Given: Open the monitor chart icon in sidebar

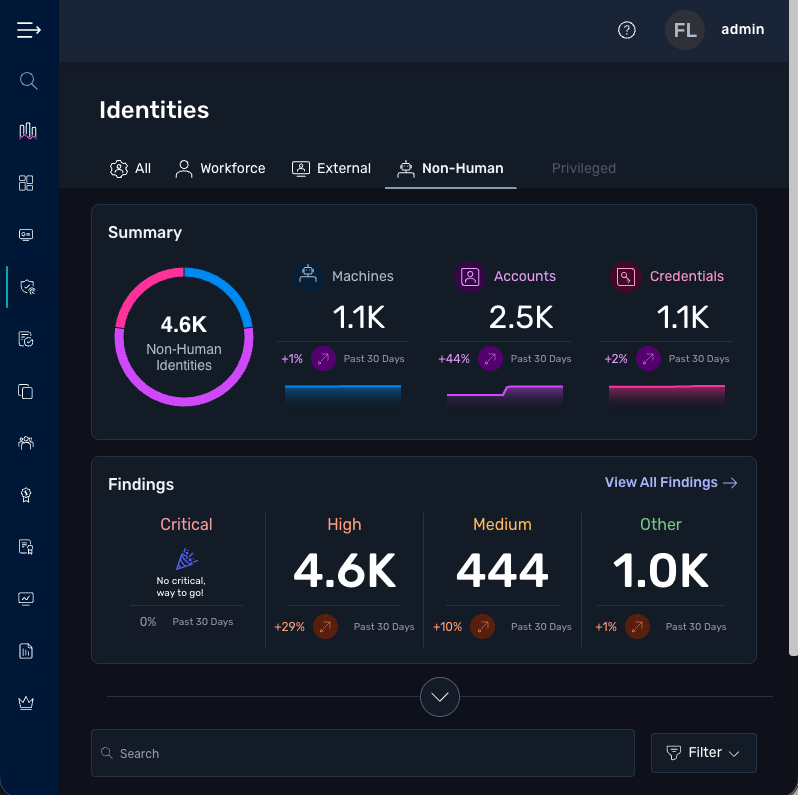Looking at the screenshot, I should click(27, 599).
